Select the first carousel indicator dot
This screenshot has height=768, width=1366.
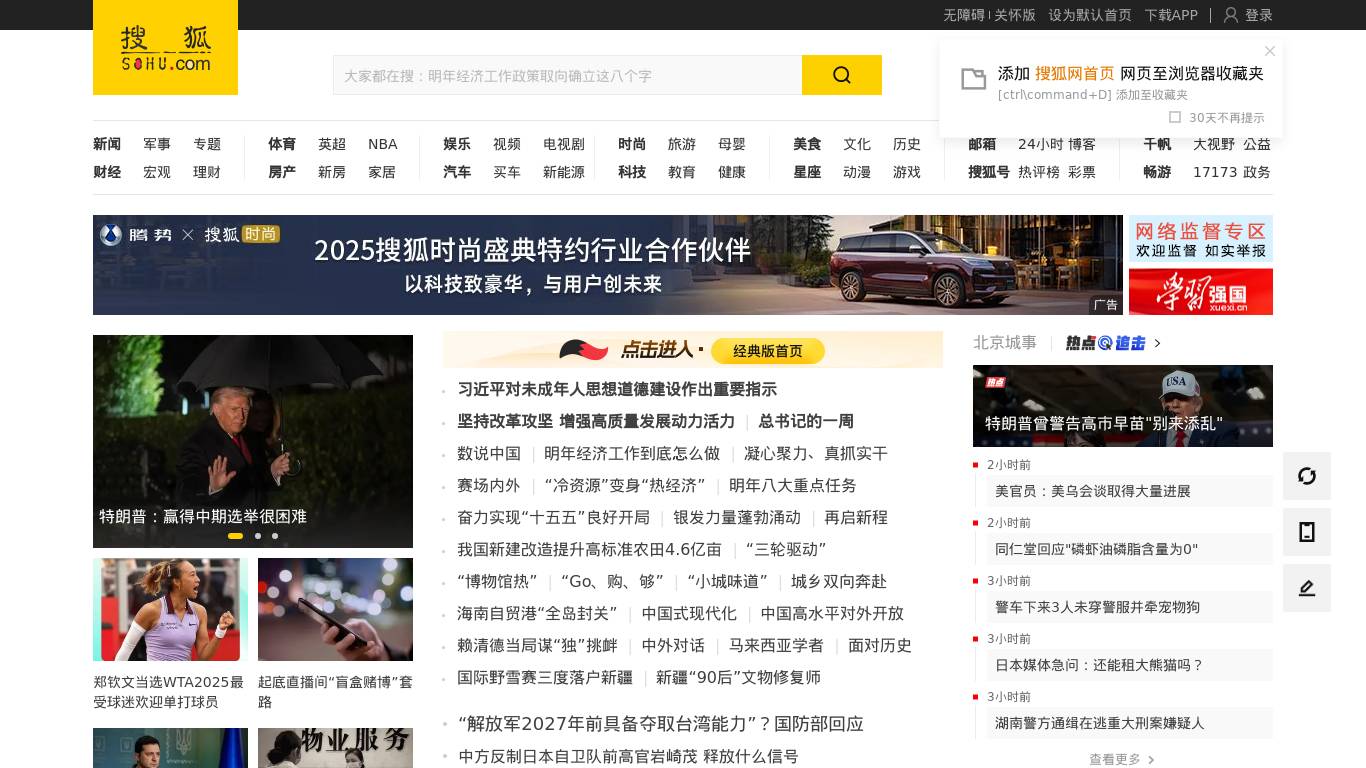point(235,536)
